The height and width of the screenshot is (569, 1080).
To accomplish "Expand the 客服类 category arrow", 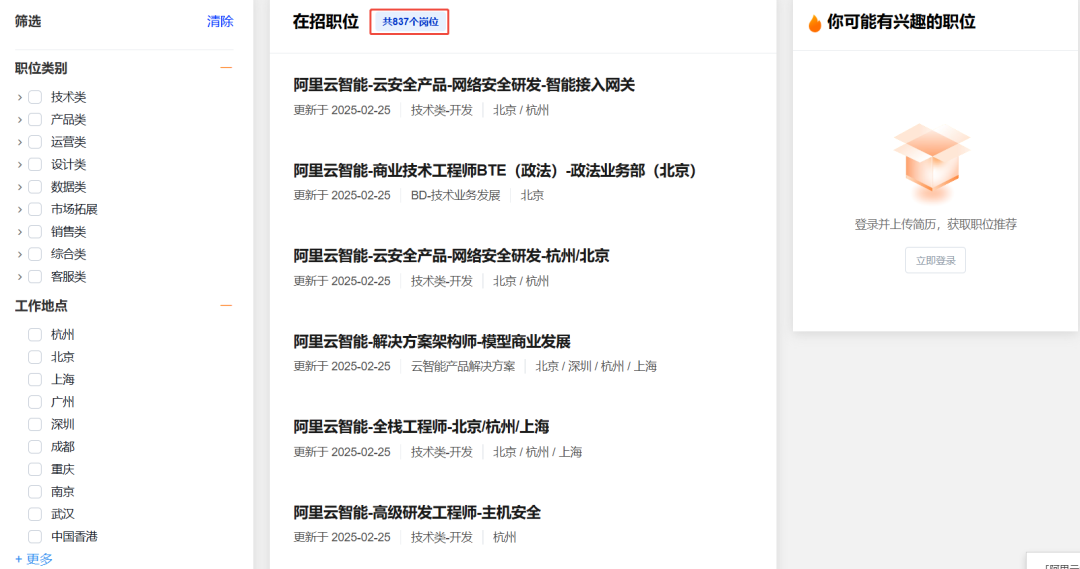I will coord(19,277).
